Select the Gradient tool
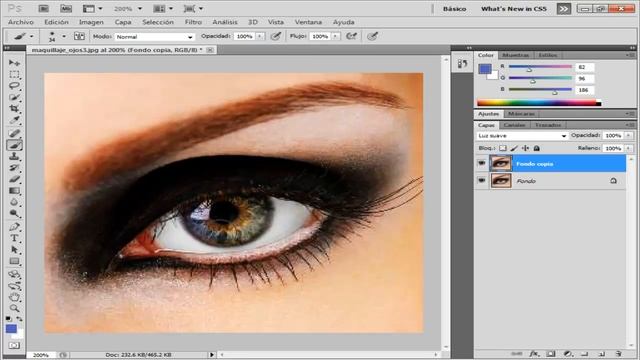The width and height of the screenshot is (640, 360). click(x=14, y=191)
